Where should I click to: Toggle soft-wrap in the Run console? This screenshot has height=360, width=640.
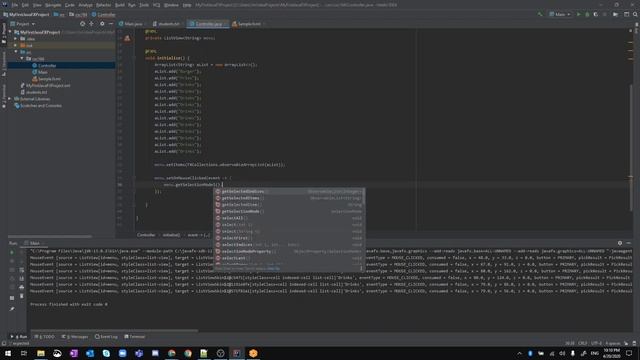point(22,270)
